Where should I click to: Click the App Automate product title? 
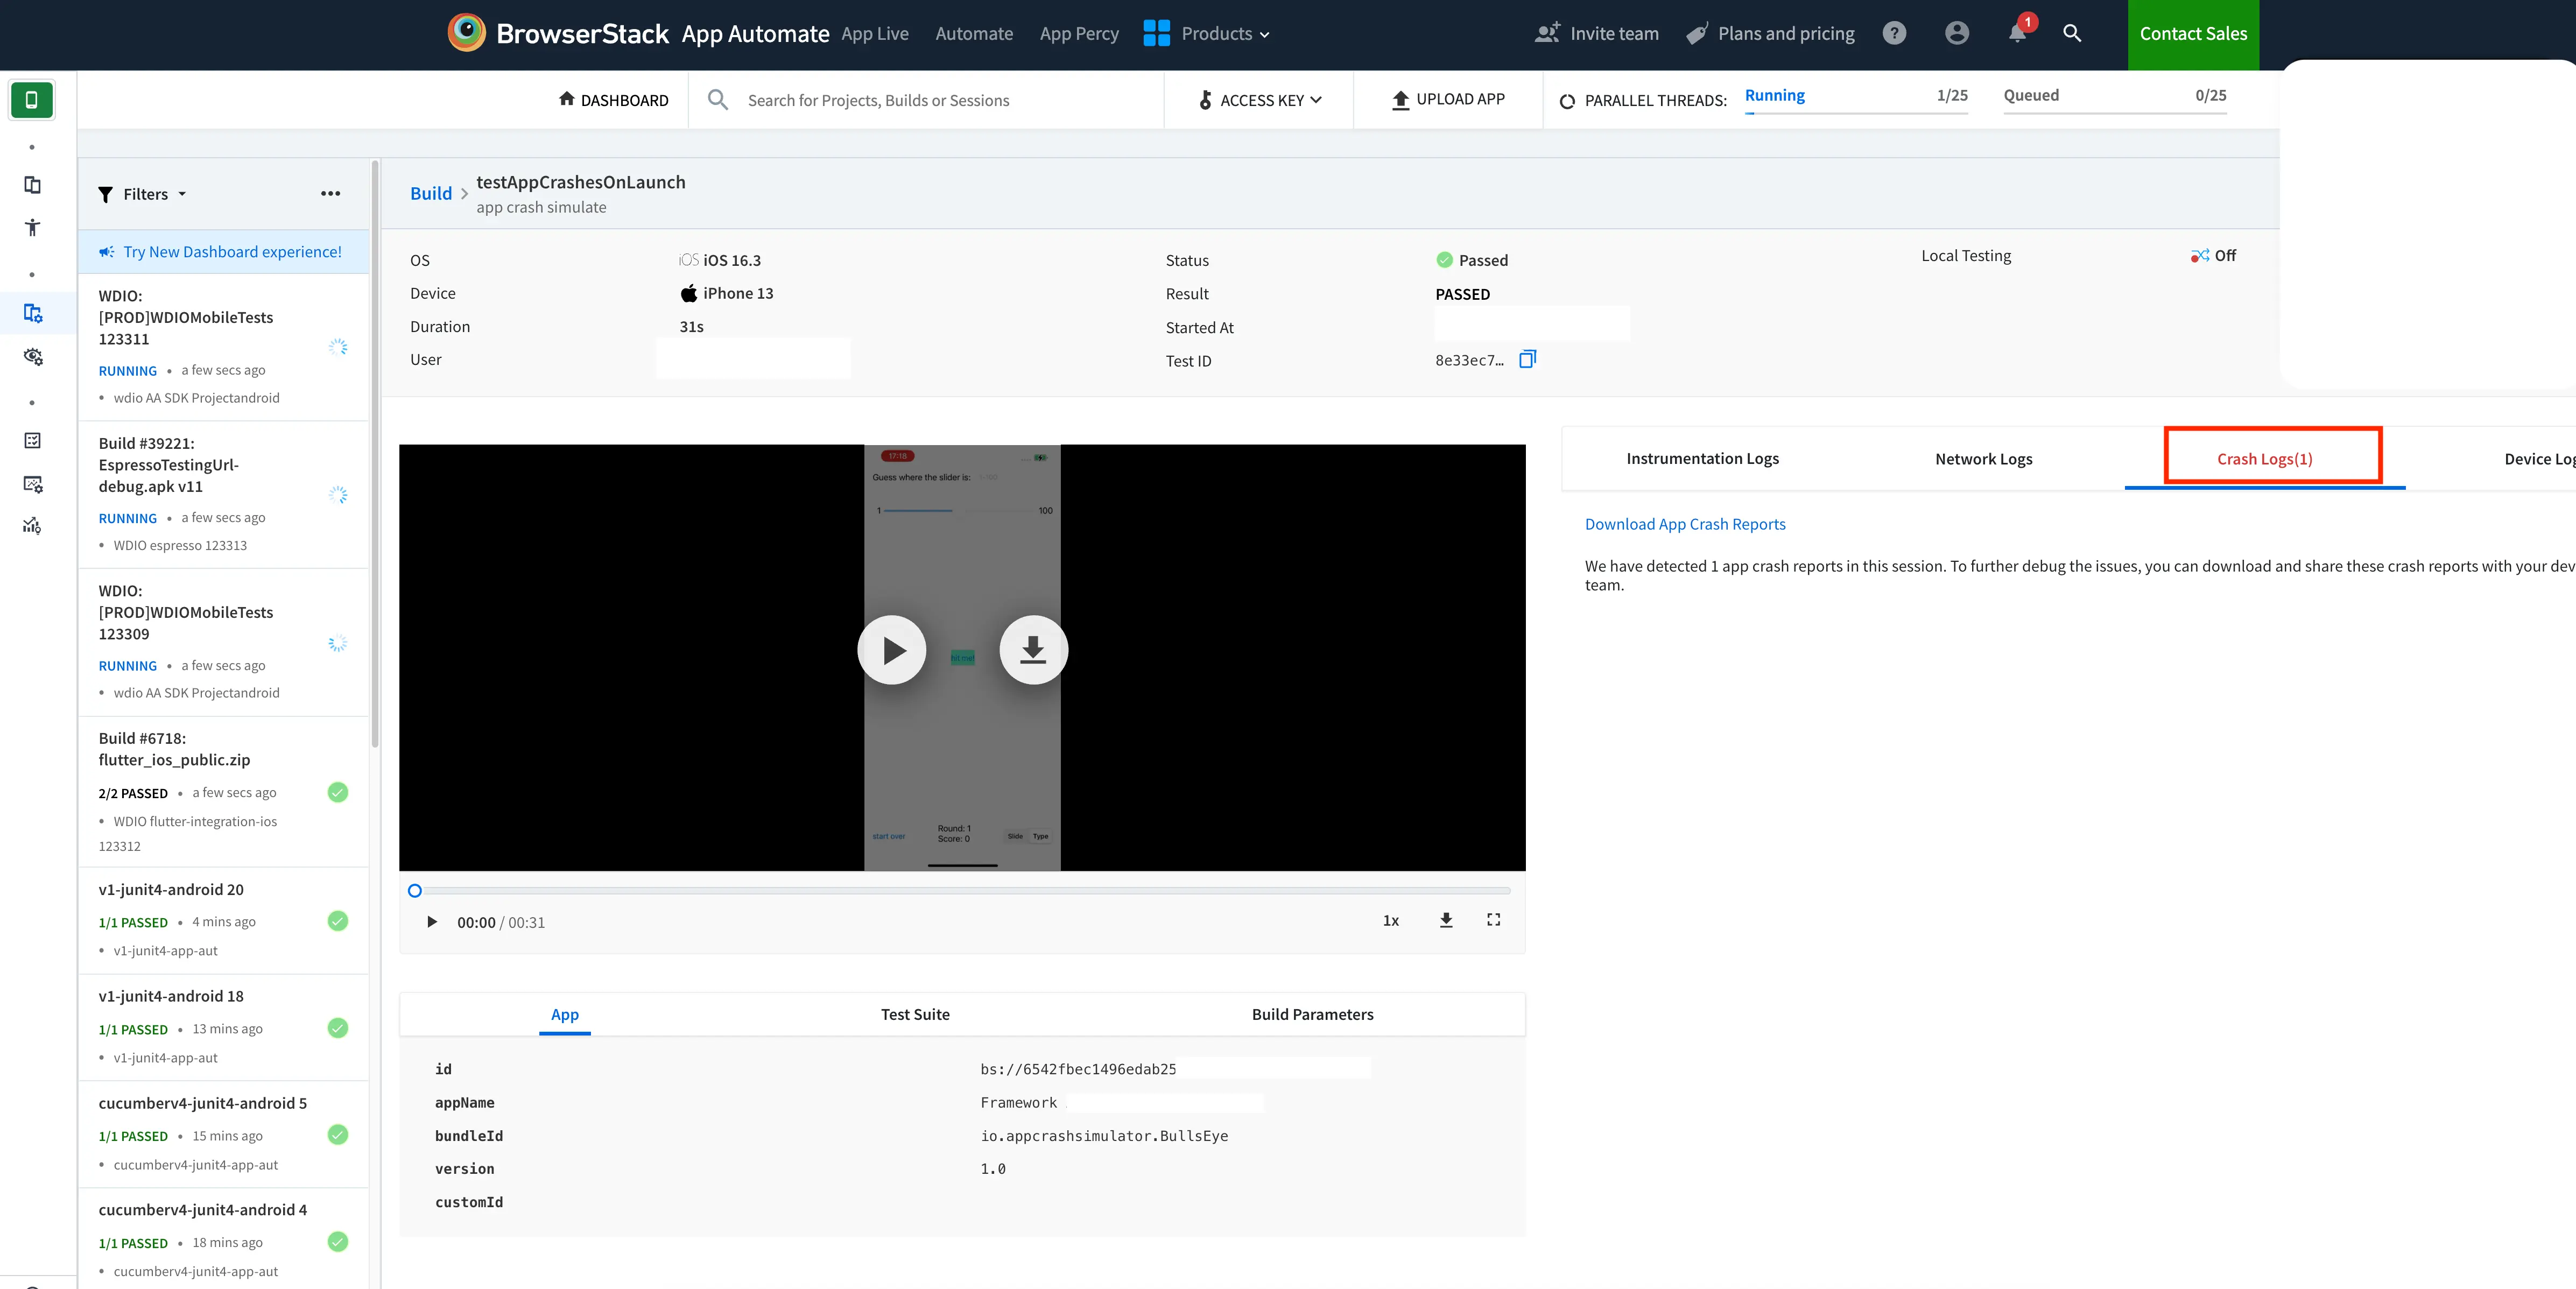pyautogui.click(x=755, y=34)
